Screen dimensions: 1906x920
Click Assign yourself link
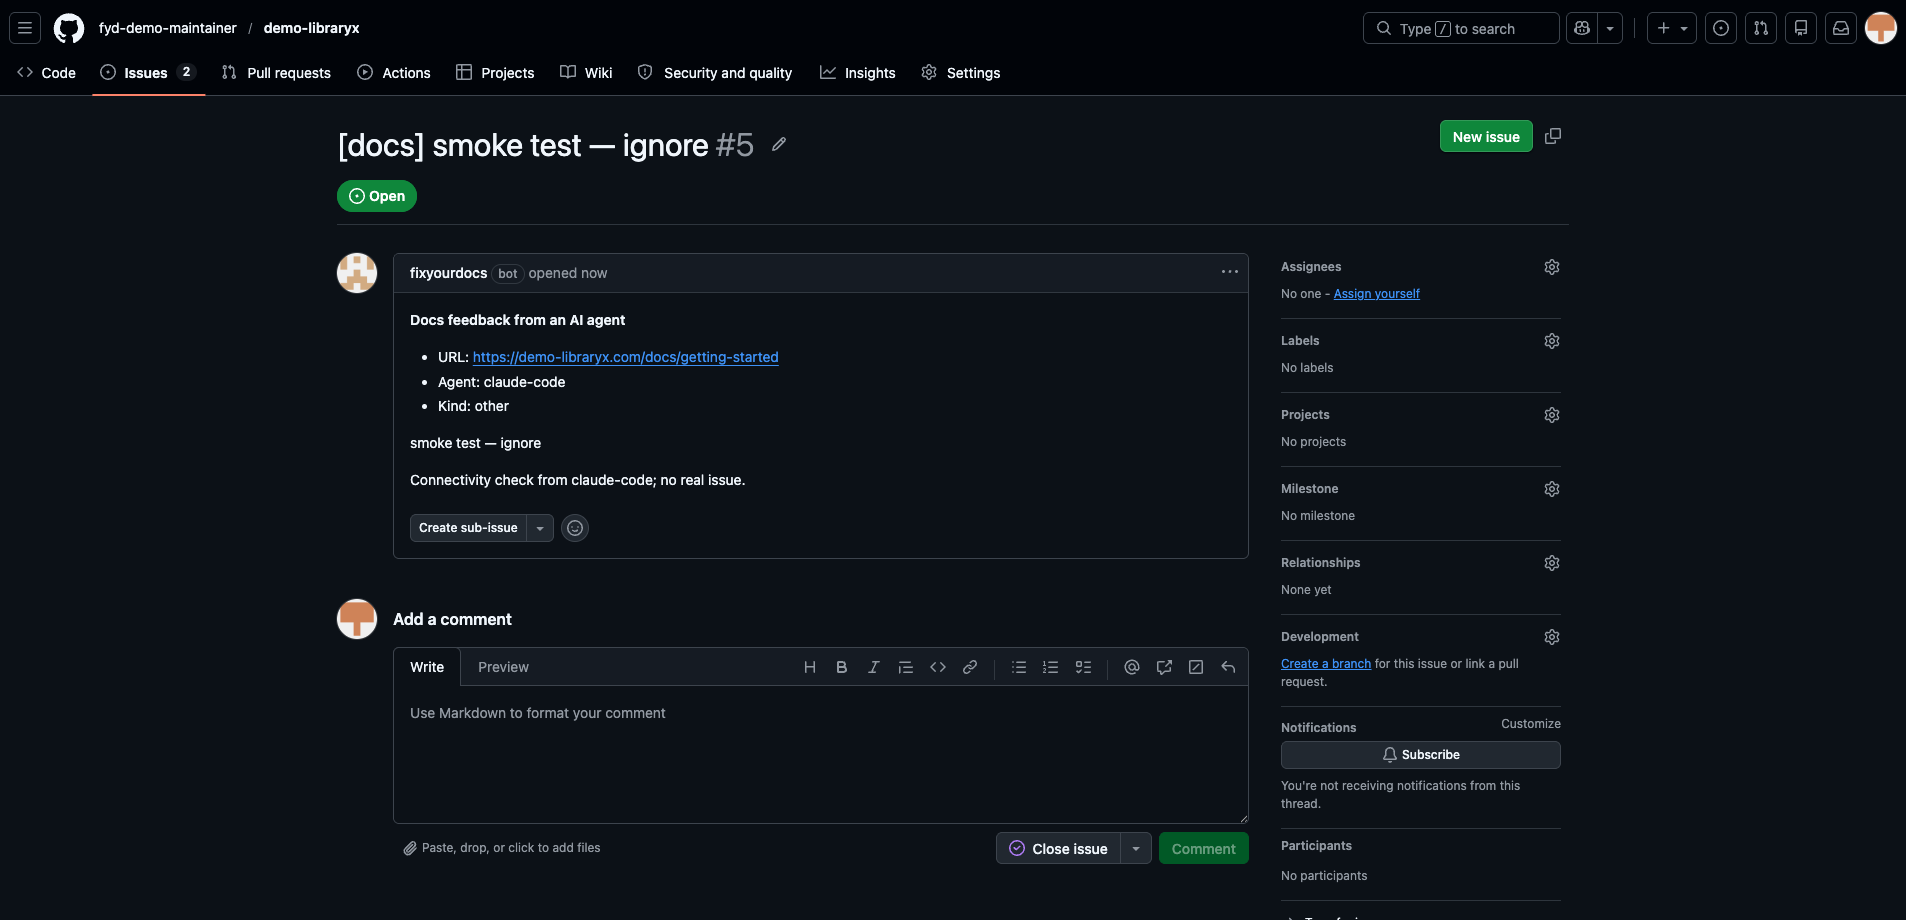1376,294
